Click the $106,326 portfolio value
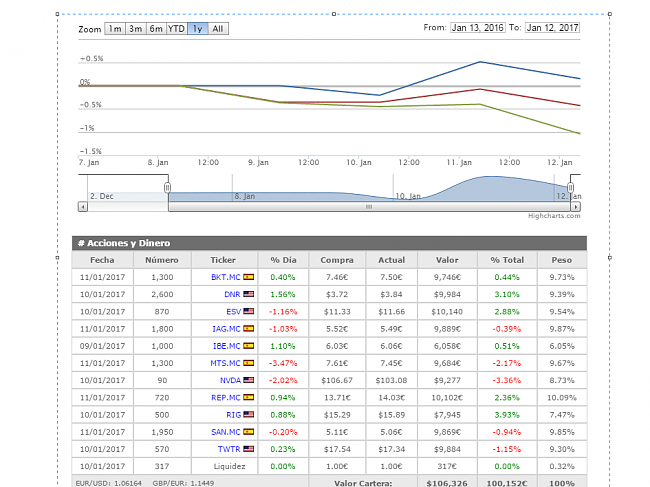 pyautogui.click(x=447, y=483)
